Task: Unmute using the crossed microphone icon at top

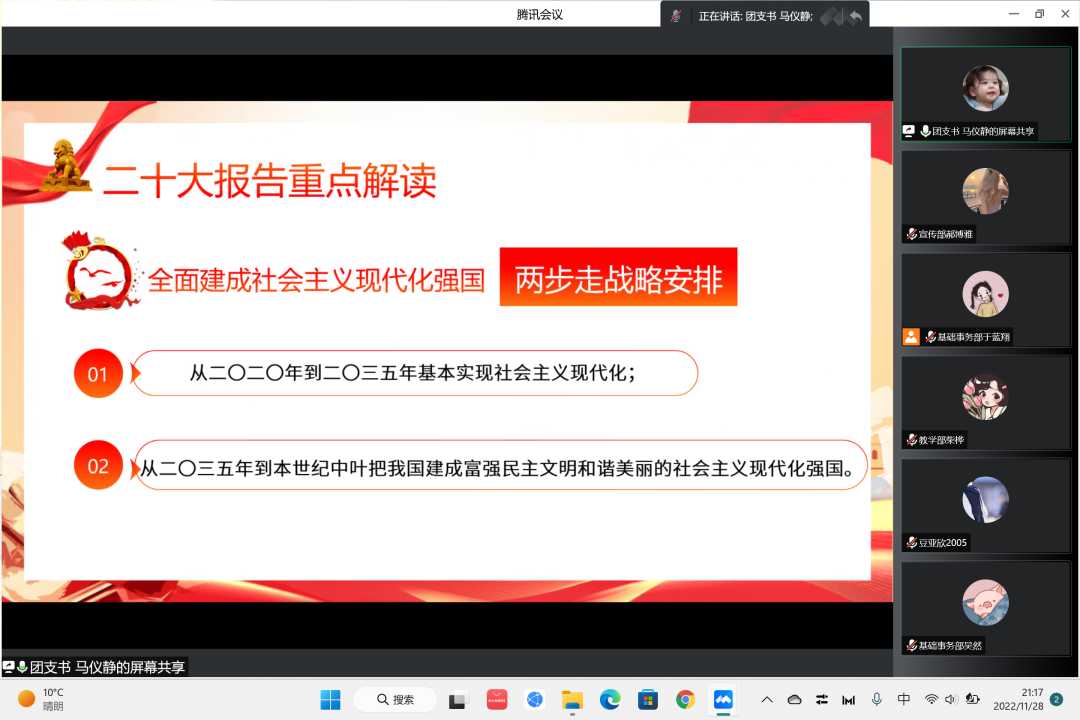Action: click(676, 16)
